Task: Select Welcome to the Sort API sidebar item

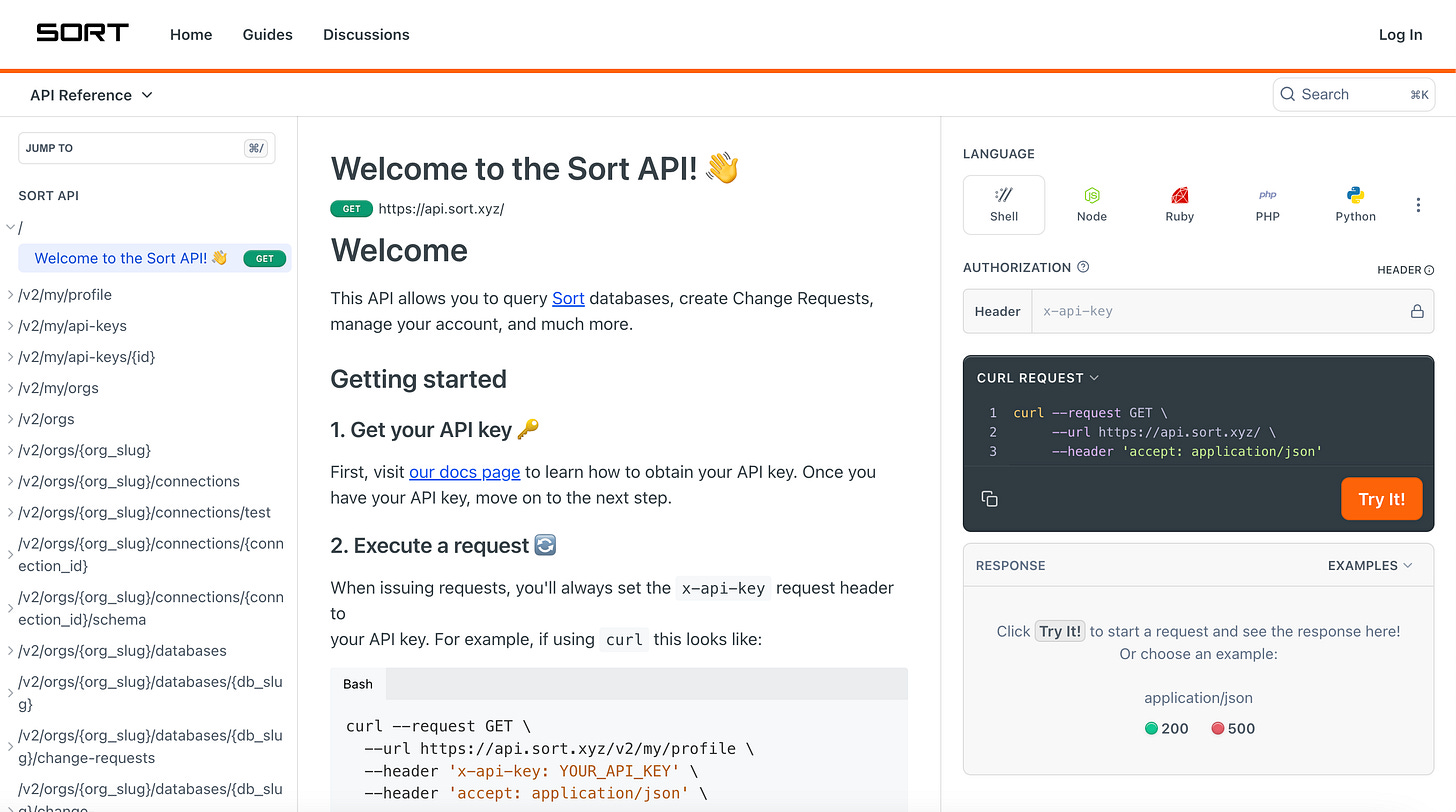Action: coord(155,258)
